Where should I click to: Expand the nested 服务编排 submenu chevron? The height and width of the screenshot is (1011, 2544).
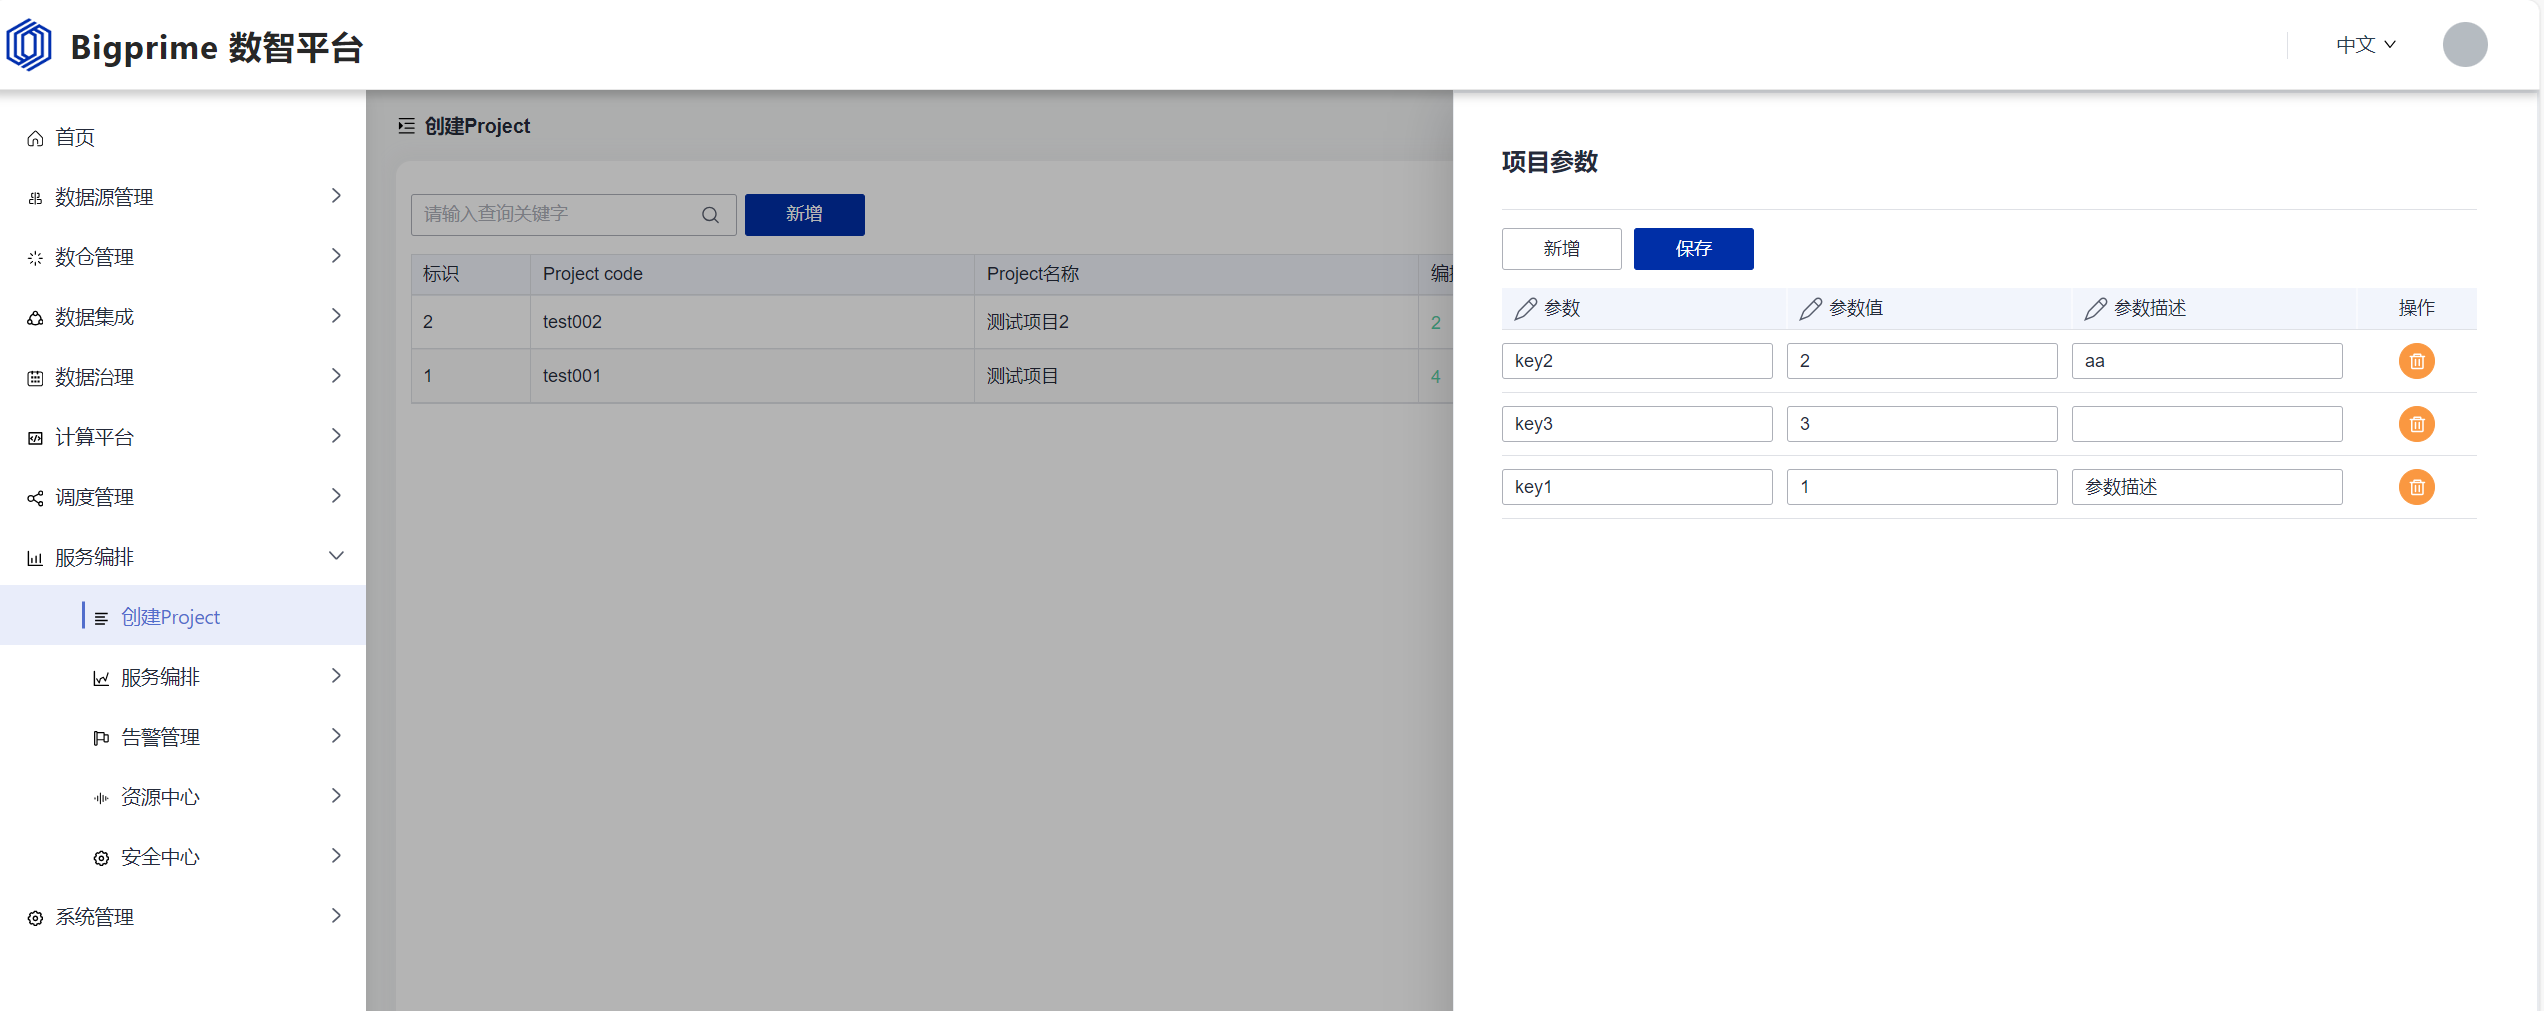coord(336,676)
